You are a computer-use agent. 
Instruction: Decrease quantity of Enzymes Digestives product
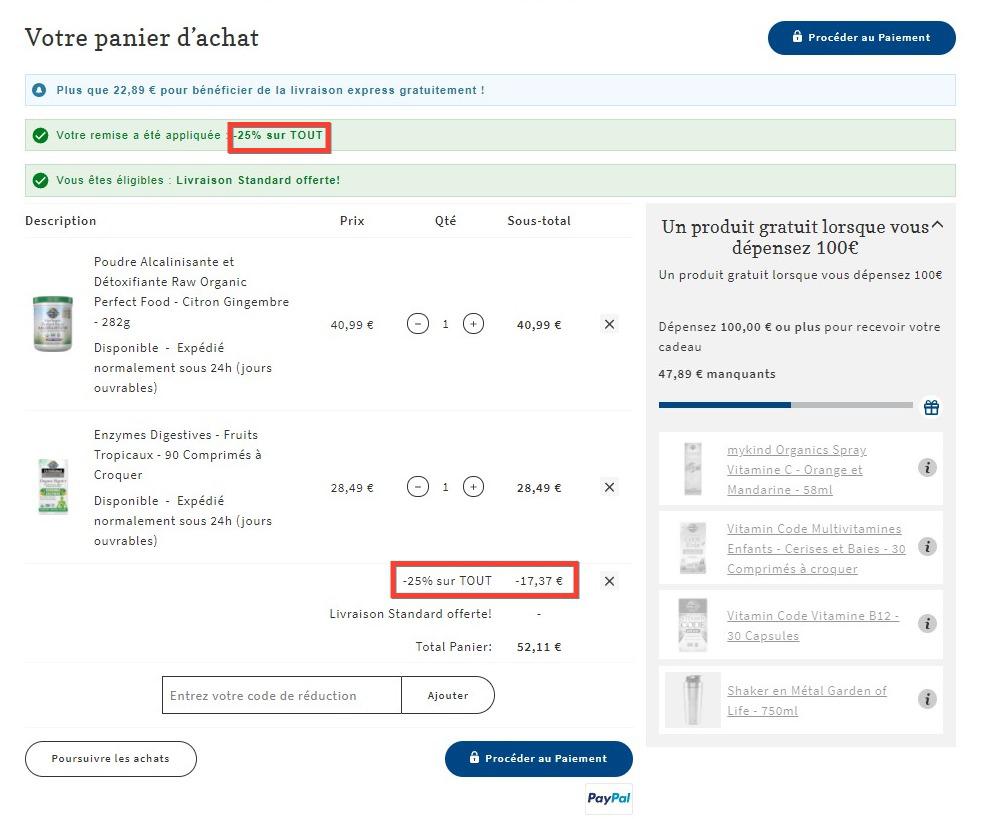[x=417, y=488]
